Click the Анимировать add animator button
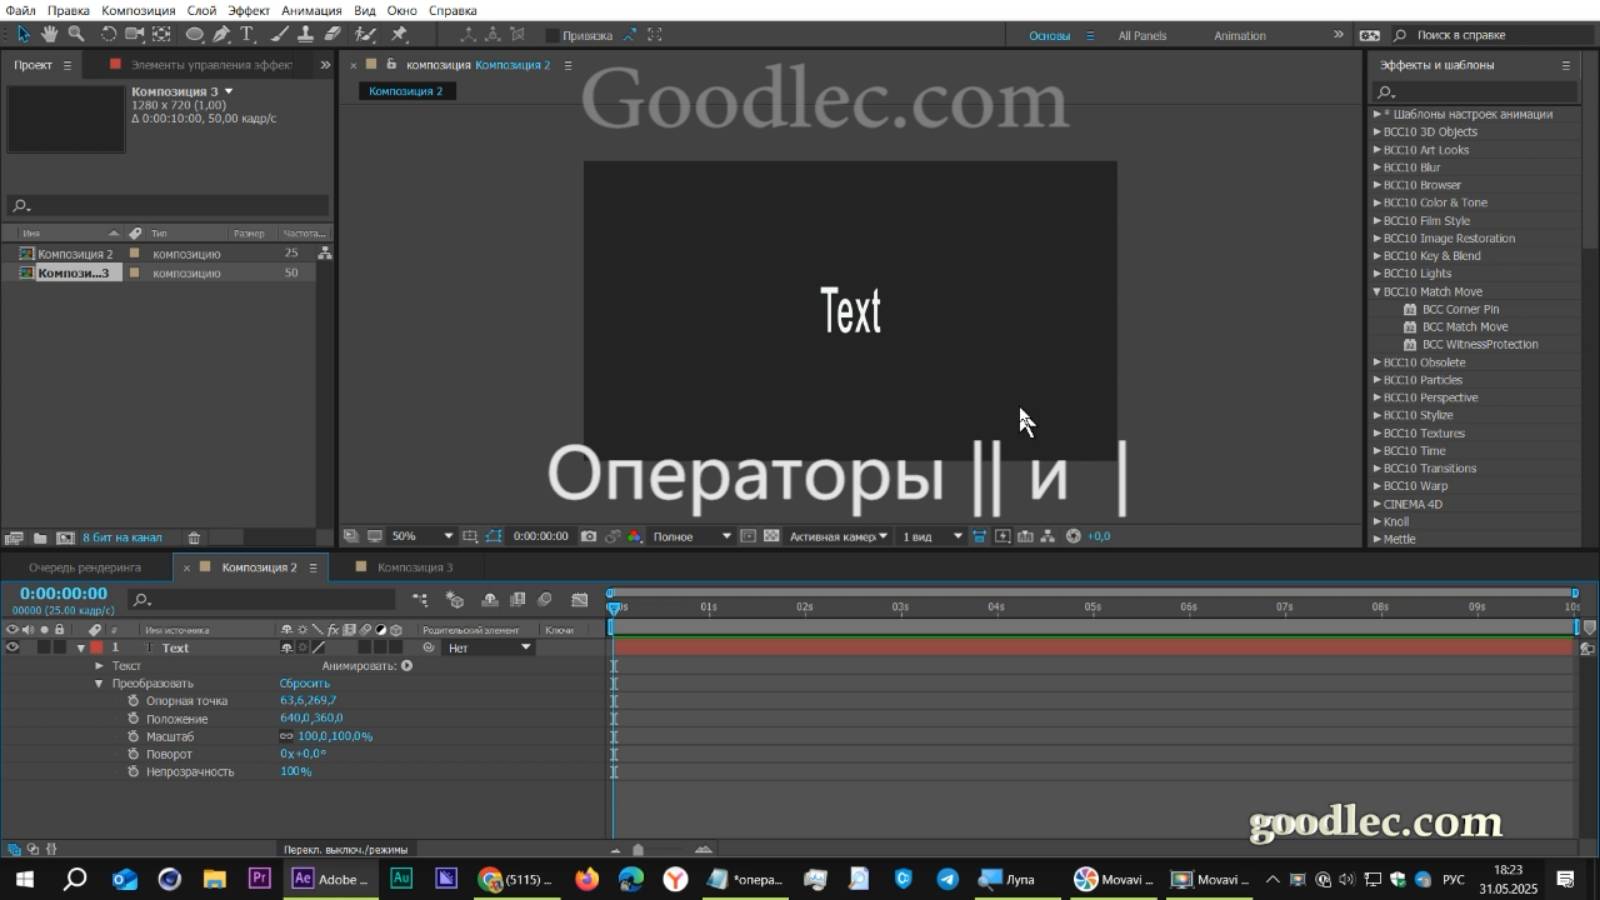This screenshot has height=900, width=1600. click(407, 666)
